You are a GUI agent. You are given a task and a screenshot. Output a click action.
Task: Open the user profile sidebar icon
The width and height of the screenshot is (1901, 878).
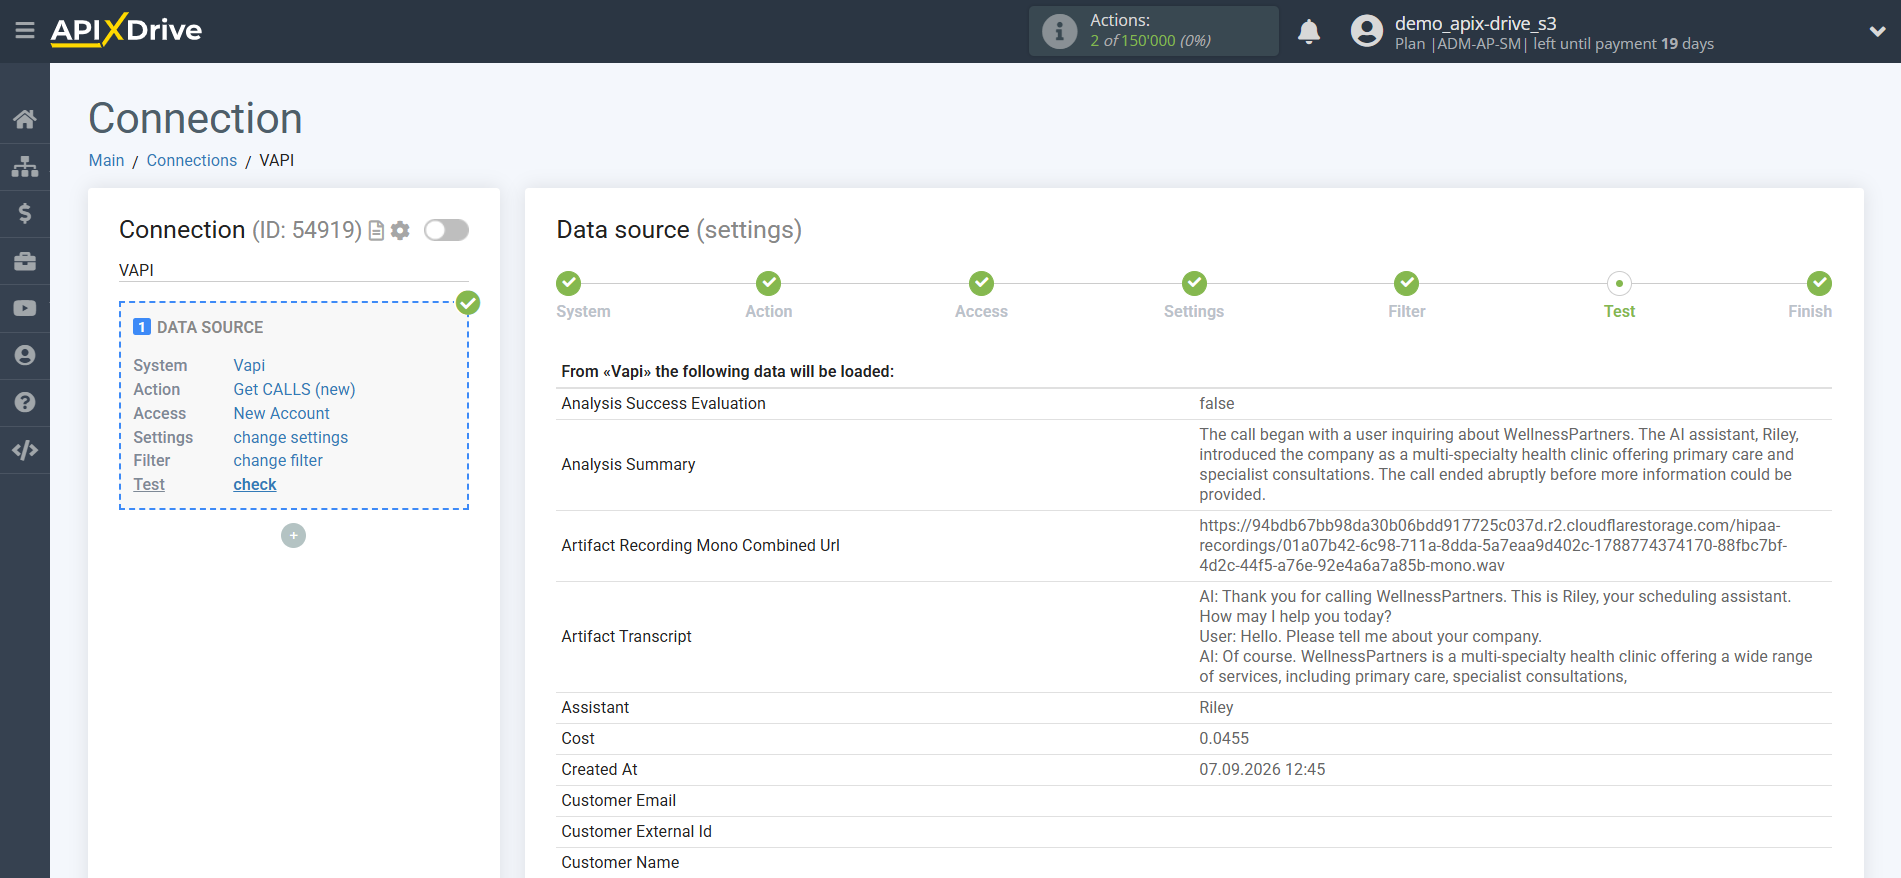point(25,355)
